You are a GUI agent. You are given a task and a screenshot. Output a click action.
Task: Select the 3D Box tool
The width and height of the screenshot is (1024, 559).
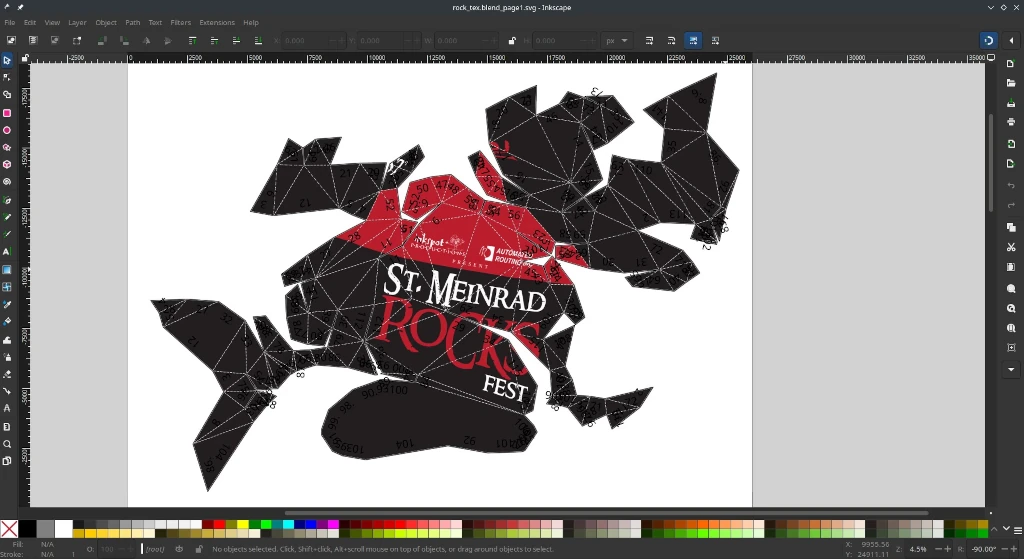coord(7,165)
